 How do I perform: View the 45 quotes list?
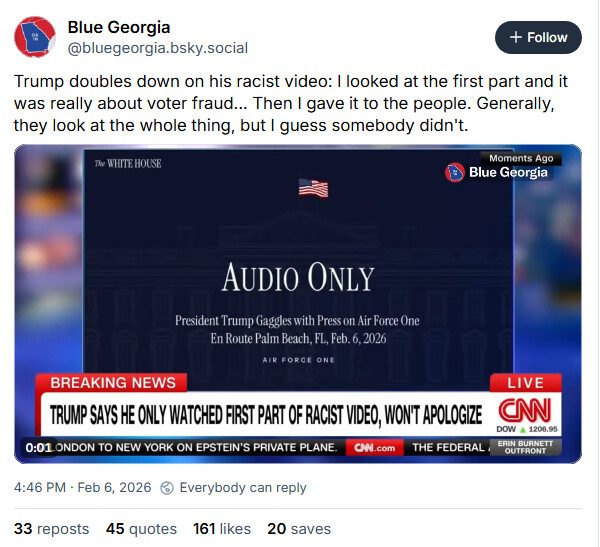pyautogui.click(x=141, y=529)
